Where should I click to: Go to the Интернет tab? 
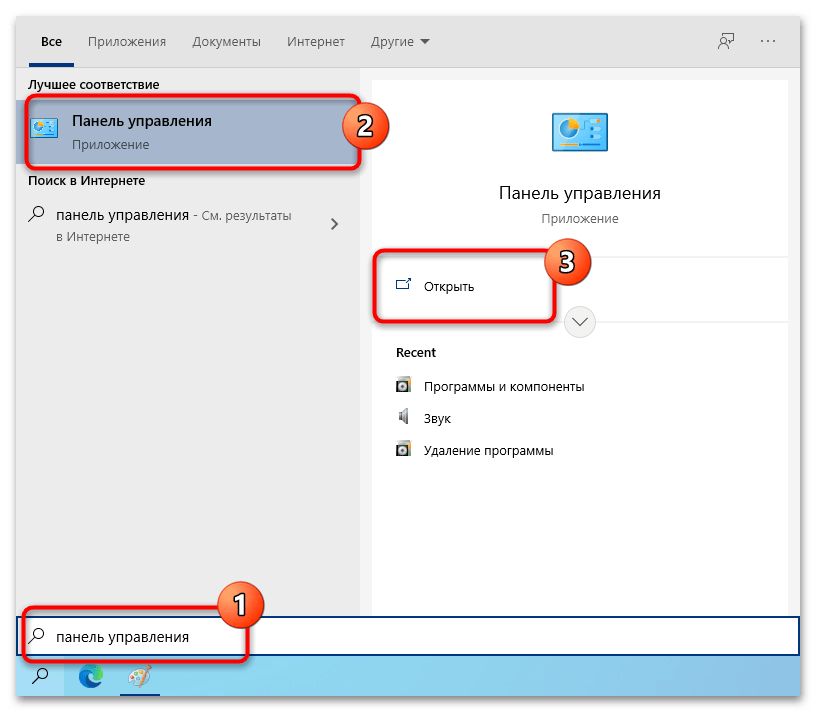pos(316,42)
